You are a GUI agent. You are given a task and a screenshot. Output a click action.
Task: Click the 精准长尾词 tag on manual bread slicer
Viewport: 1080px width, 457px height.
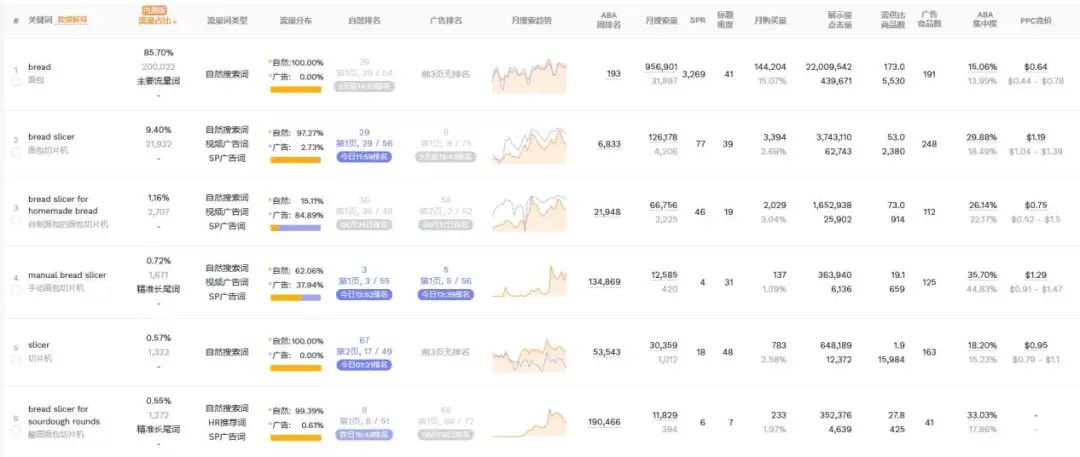point(158,290)
